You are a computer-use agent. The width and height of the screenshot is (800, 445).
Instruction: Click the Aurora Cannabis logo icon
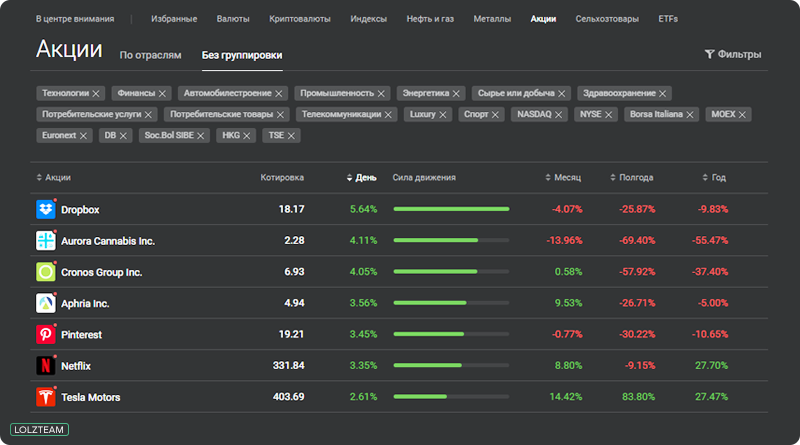pyautogui.click(x=45, y=240)
